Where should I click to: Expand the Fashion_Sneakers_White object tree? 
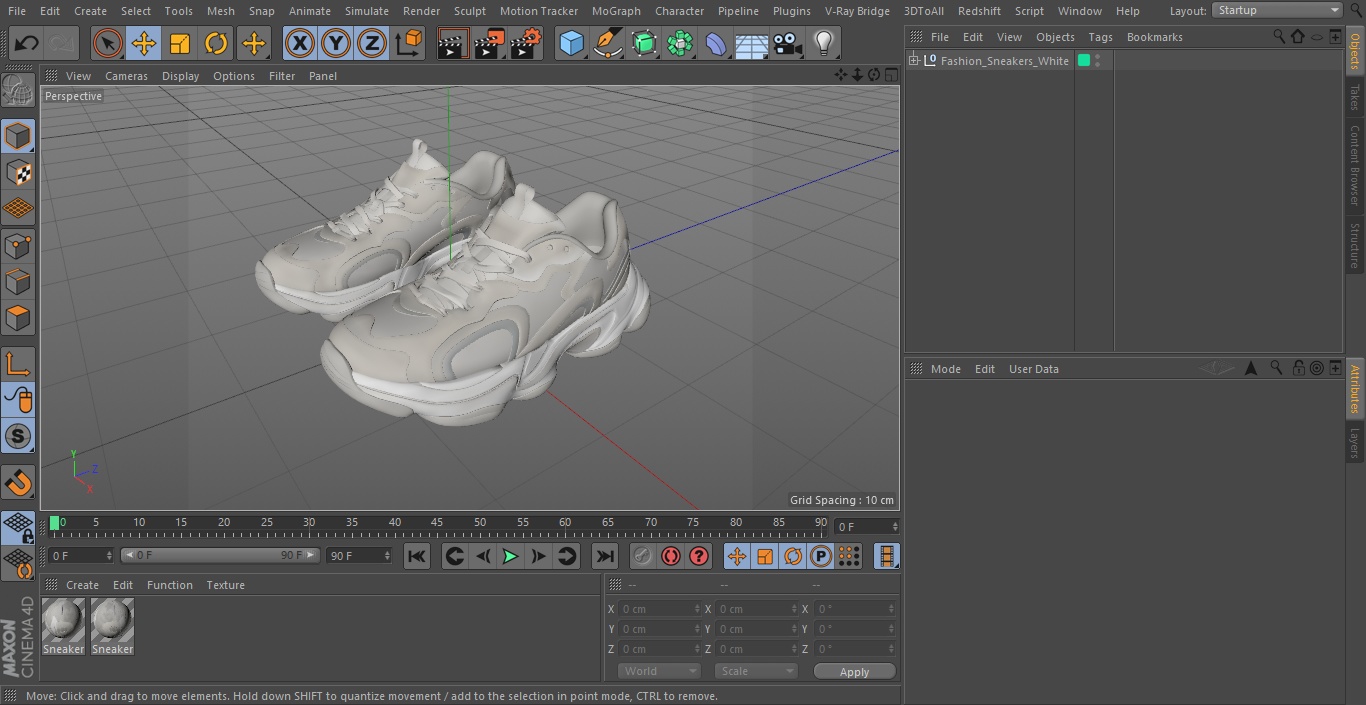tap(913, 61)
